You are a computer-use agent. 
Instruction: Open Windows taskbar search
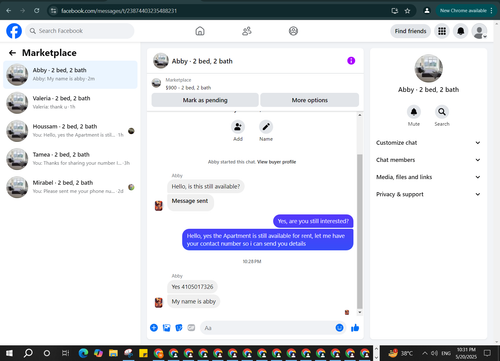point(28,353)
